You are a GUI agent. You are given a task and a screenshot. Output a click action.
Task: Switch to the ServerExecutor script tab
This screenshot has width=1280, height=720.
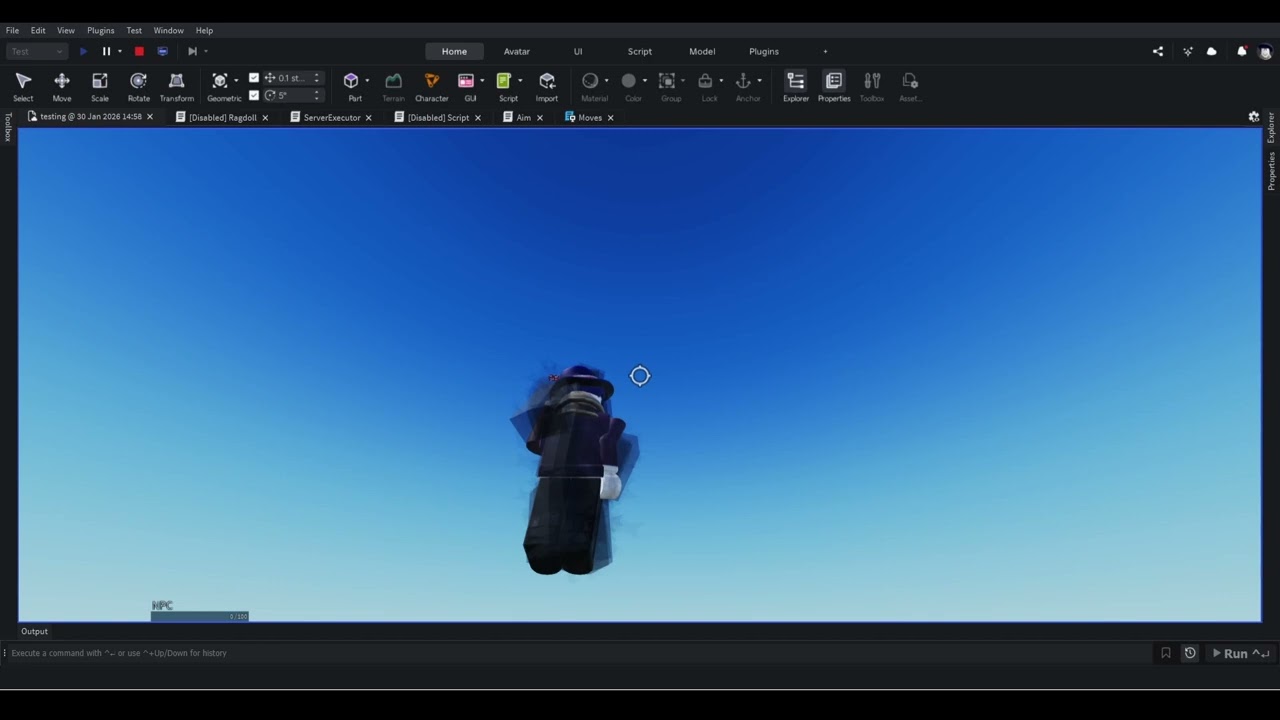pos(332,117)
